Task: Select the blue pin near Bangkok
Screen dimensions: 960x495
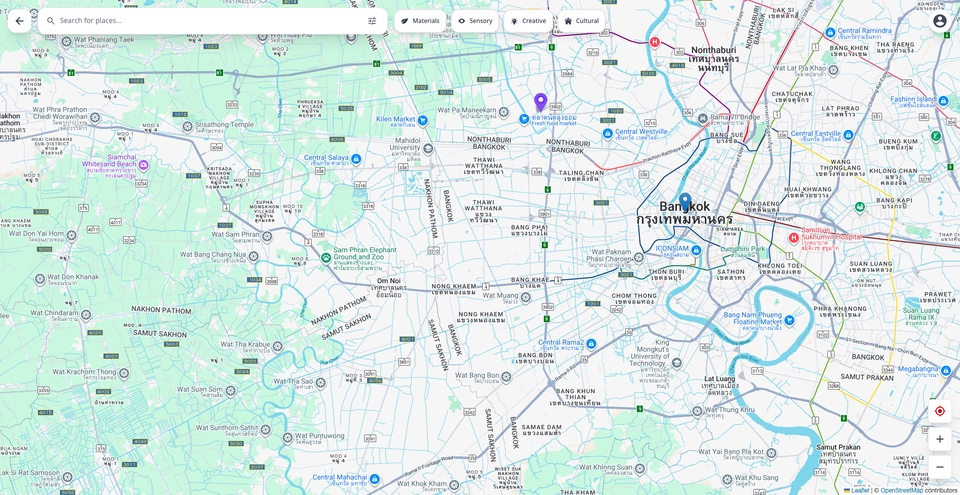Action: click(x=685, y=200)
